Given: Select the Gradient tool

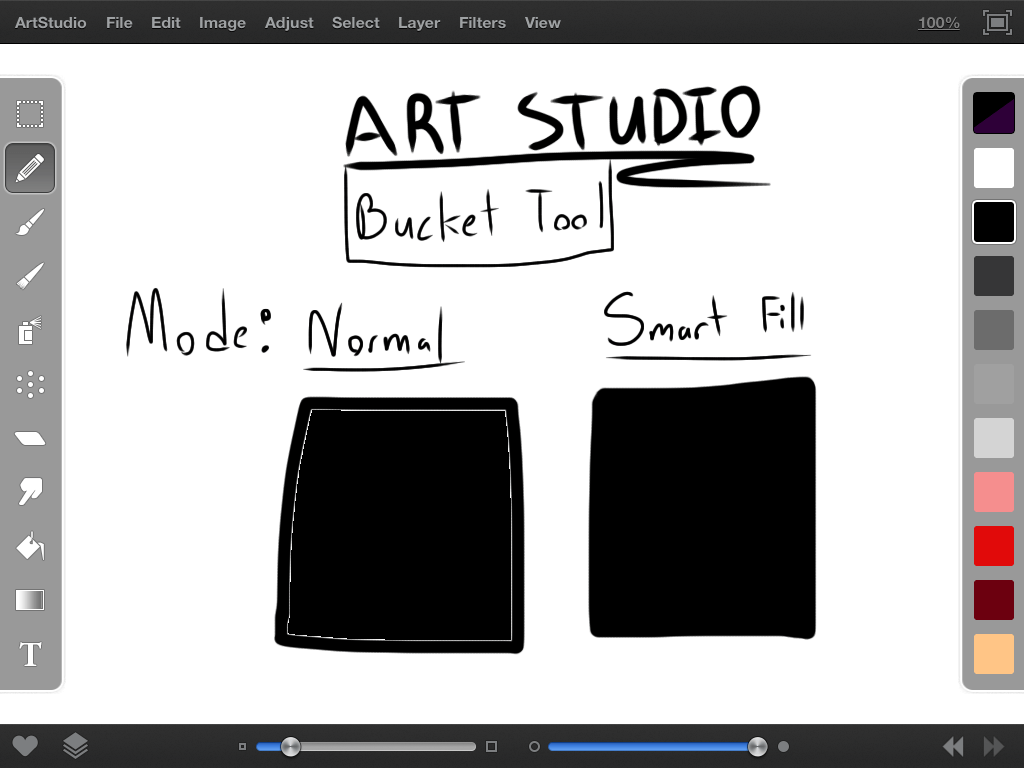Looking at the screenshot, I should pyautogui.click(x=30, y=600).
